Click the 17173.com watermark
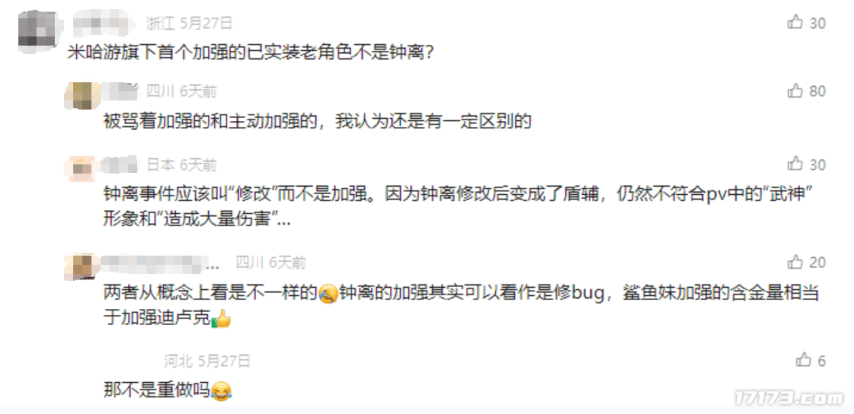 coord(789,399)
